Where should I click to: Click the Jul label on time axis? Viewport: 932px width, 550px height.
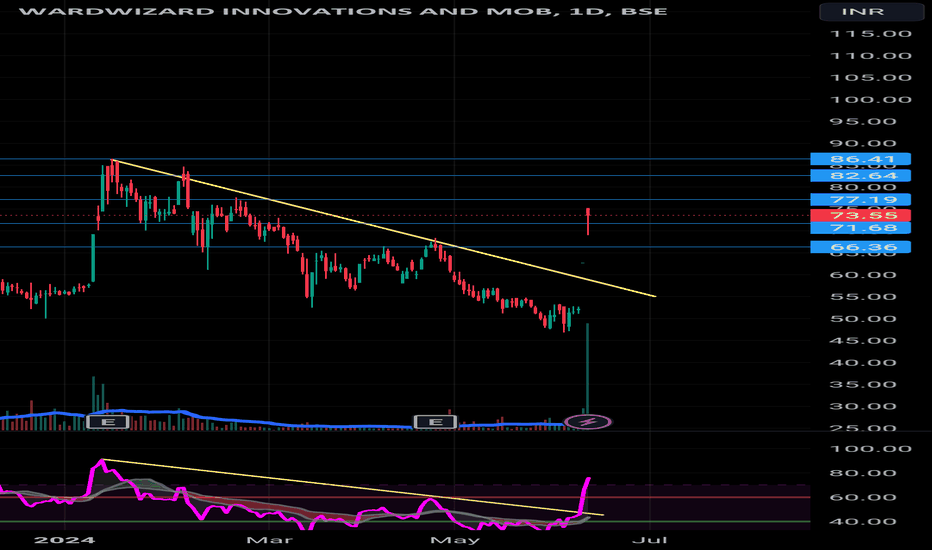649,540
